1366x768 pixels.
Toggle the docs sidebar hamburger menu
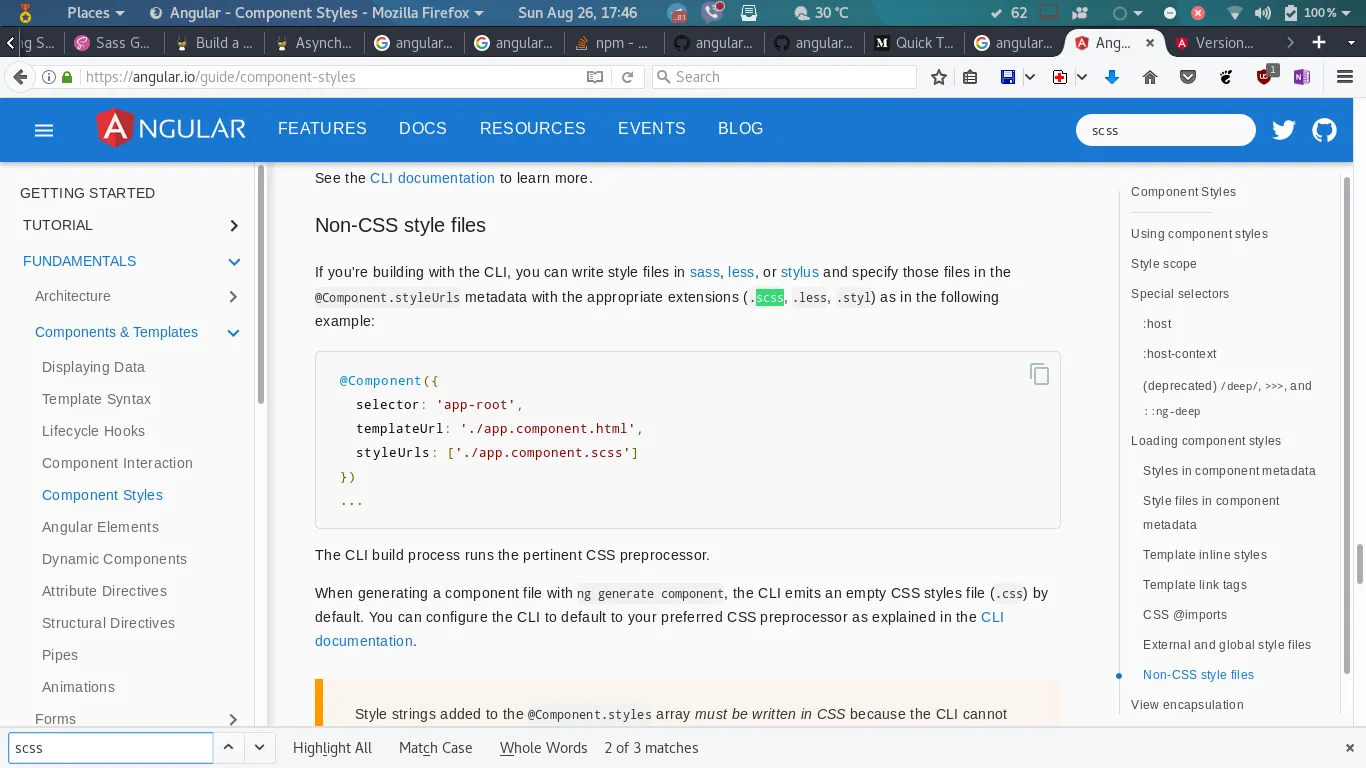(x=43, y=130)
